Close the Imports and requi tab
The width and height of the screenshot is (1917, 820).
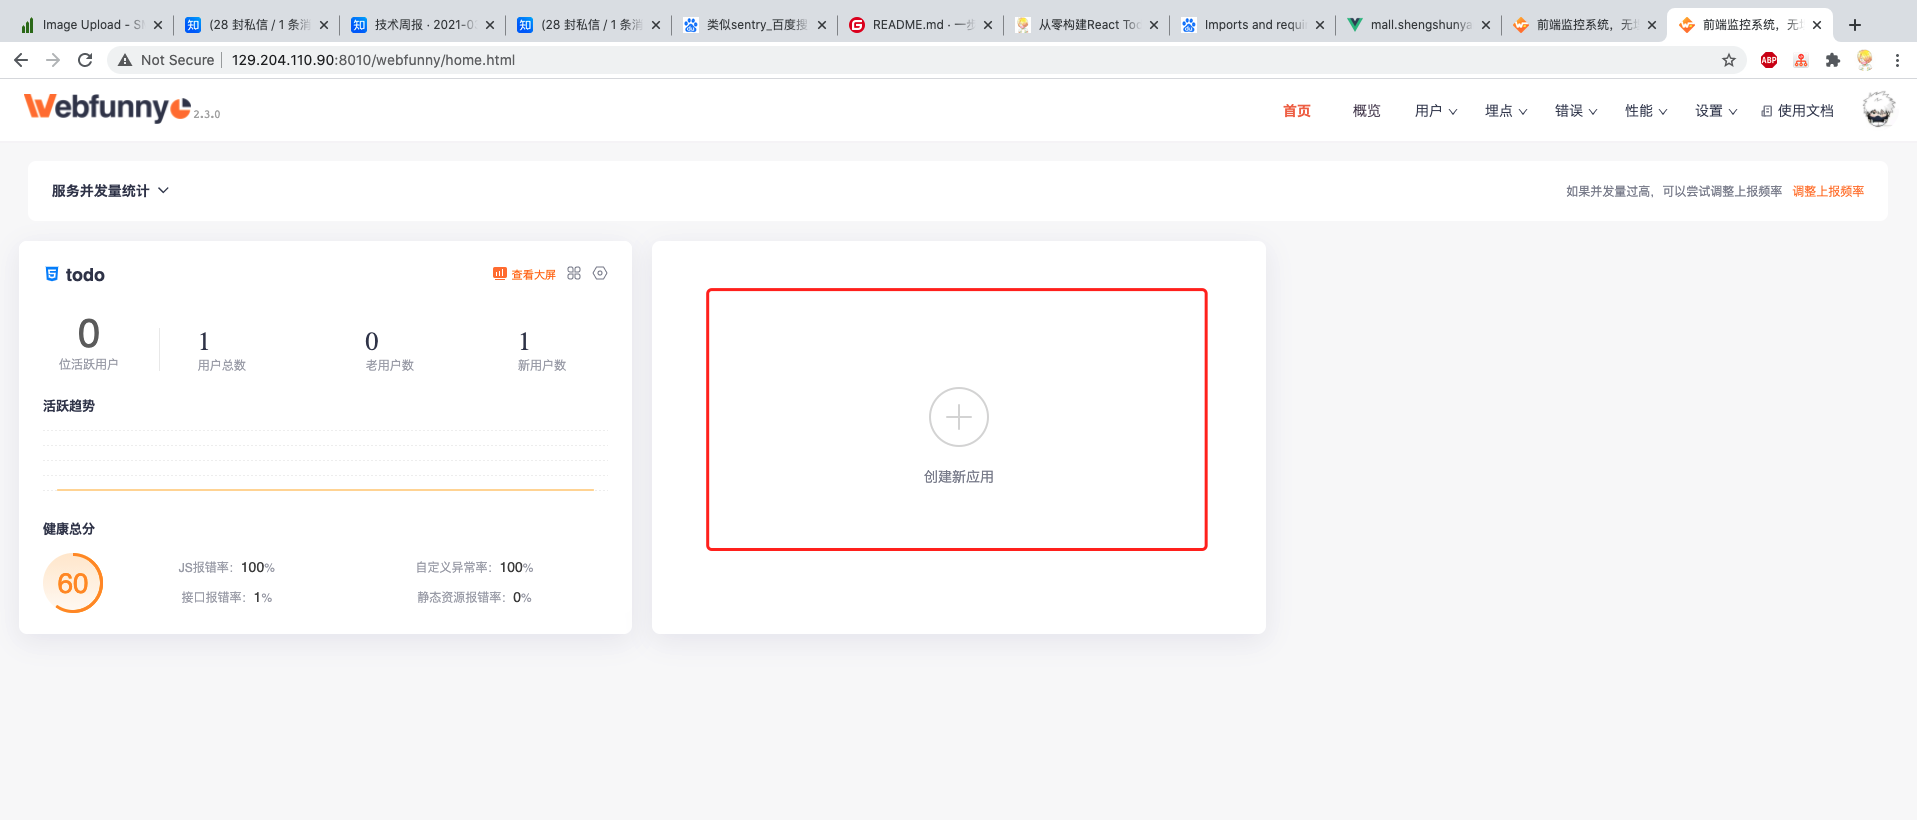[1320, 25]
